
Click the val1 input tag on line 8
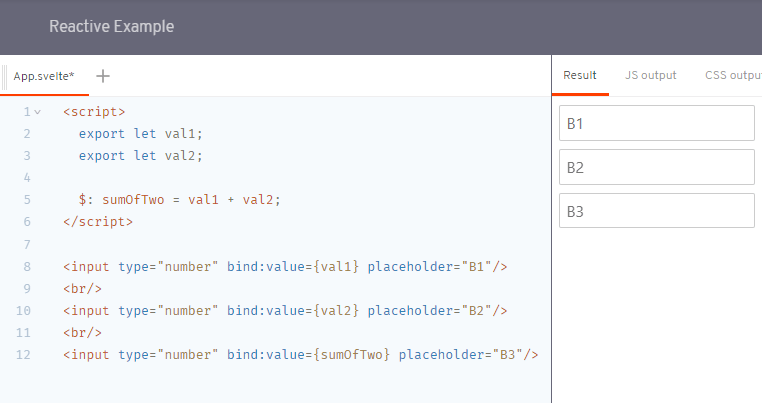(285, 266)
